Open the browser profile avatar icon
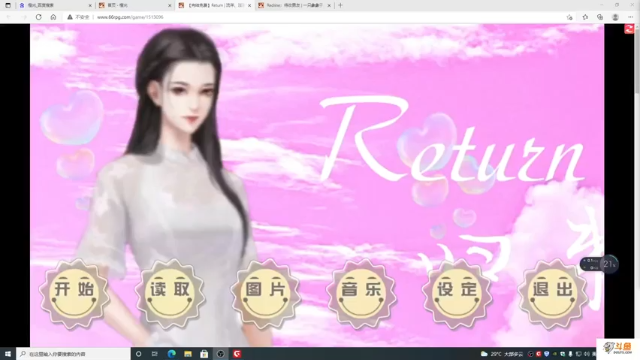Image resolution: width=640 pixels, height=360 pixels. coord(615,17)
